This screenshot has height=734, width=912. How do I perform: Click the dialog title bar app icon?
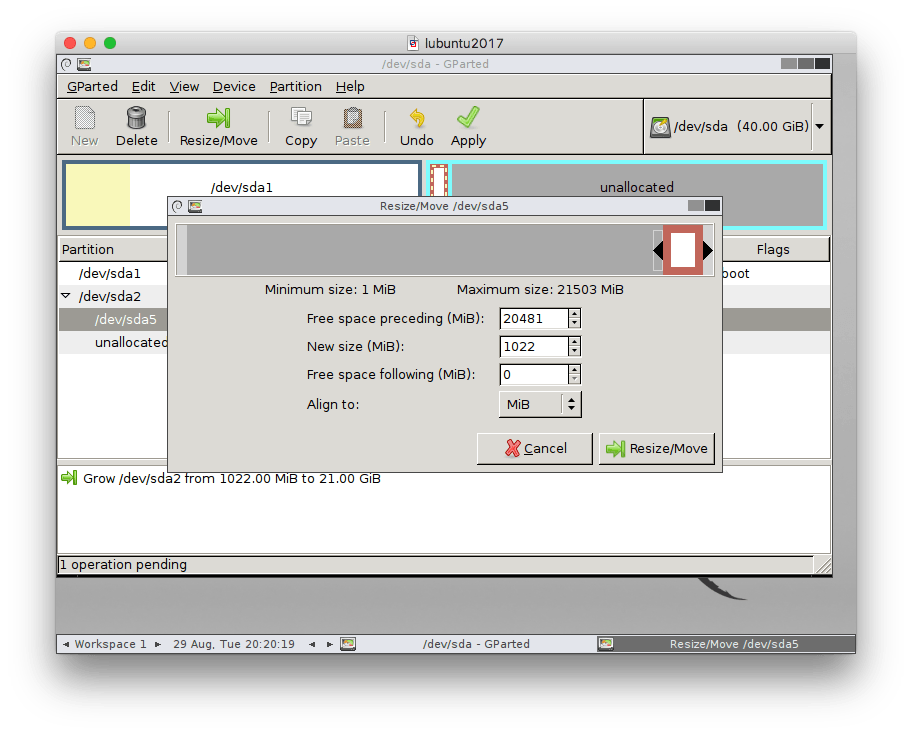[x=195, y=206]
